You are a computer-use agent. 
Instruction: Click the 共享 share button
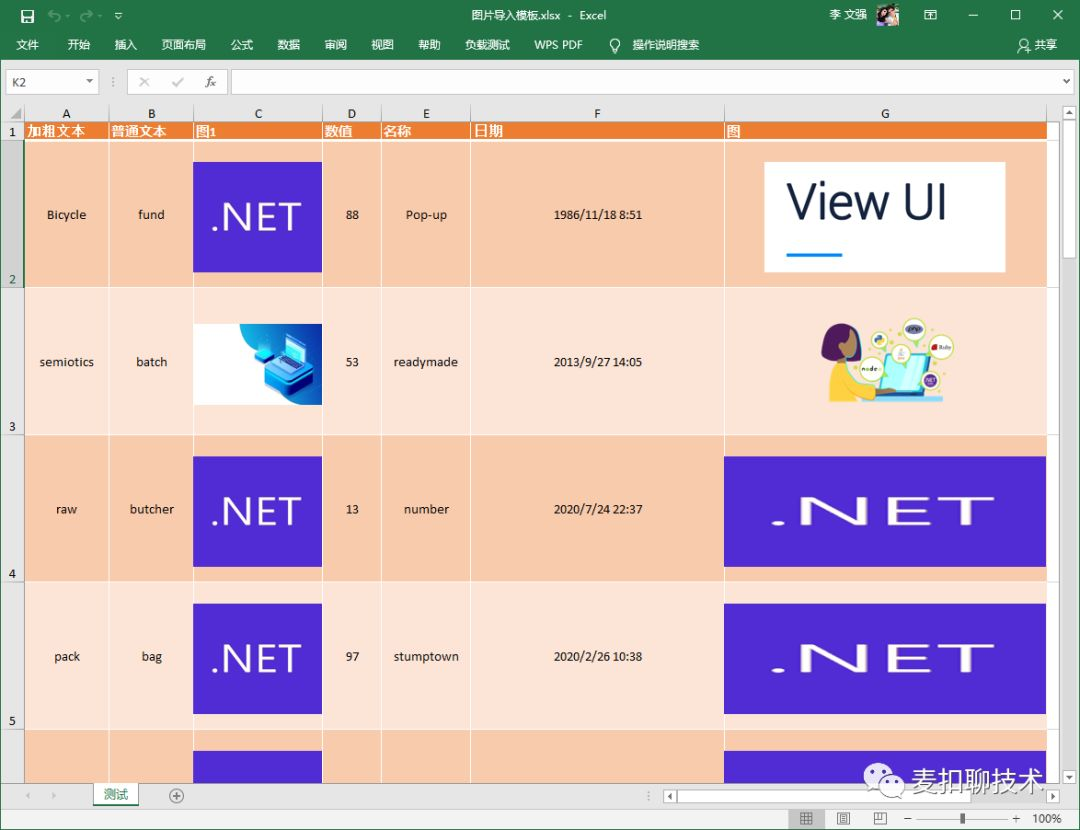pyautogui.click(x=1037, y=45)
